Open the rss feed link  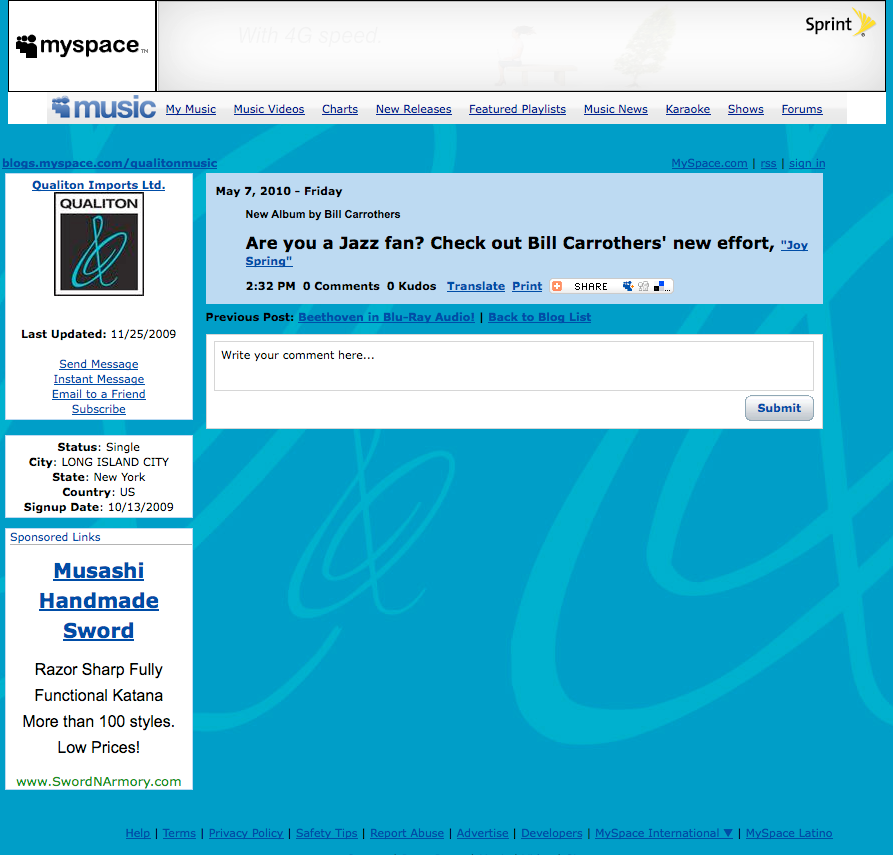tap(768, 163)
